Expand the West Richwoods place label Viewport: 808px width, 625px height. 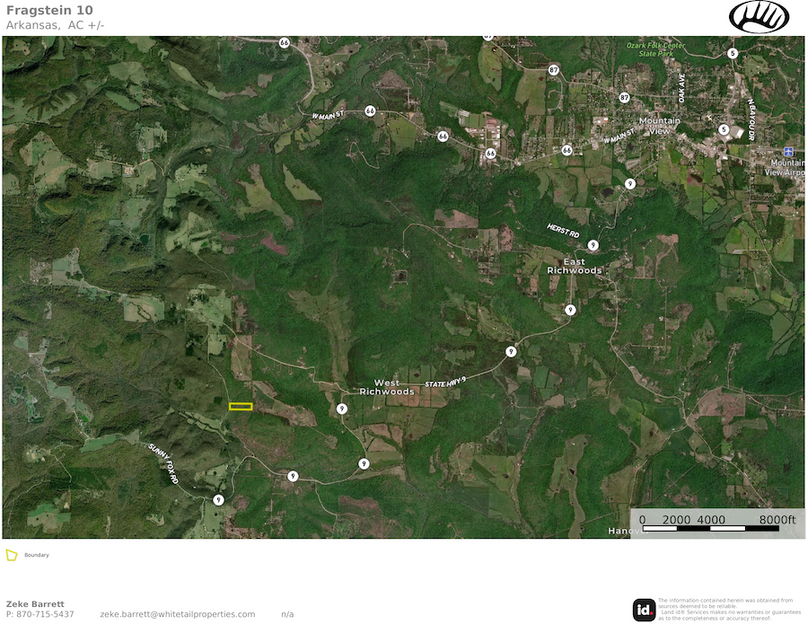coord(389,386)
